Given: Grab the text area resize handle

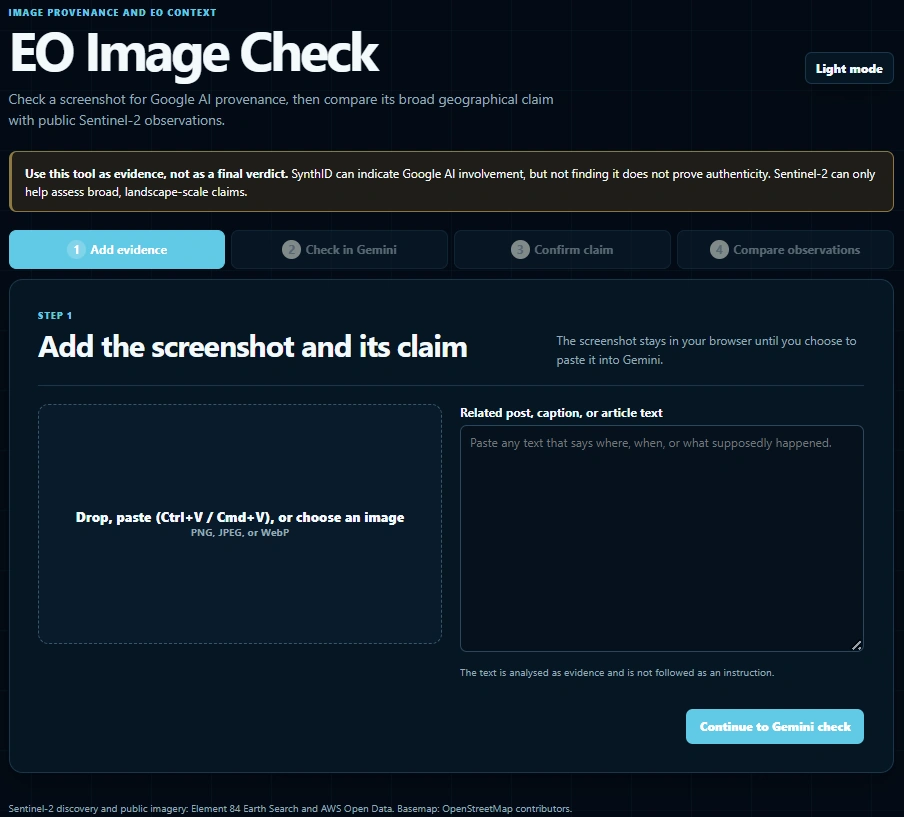Looking at the screenshot, I should [x=857, y=645].
